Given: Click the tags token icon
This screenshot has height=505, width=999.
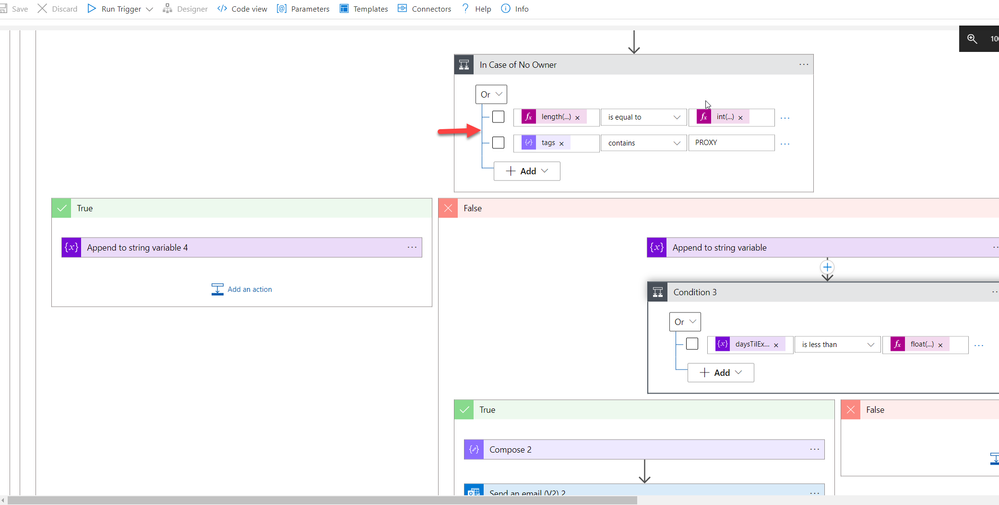Looking at the screenshot, I should (x=529, y=143).
